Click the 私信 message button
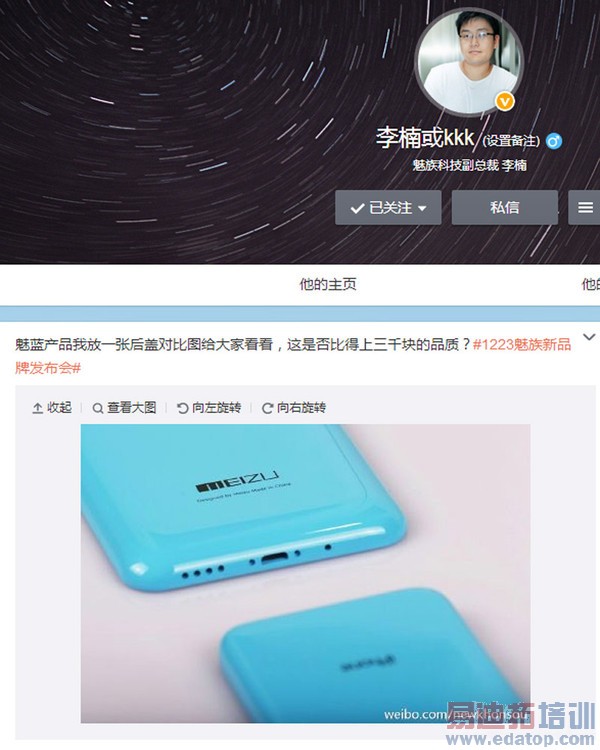600x750 pixels. pos(505,208)
